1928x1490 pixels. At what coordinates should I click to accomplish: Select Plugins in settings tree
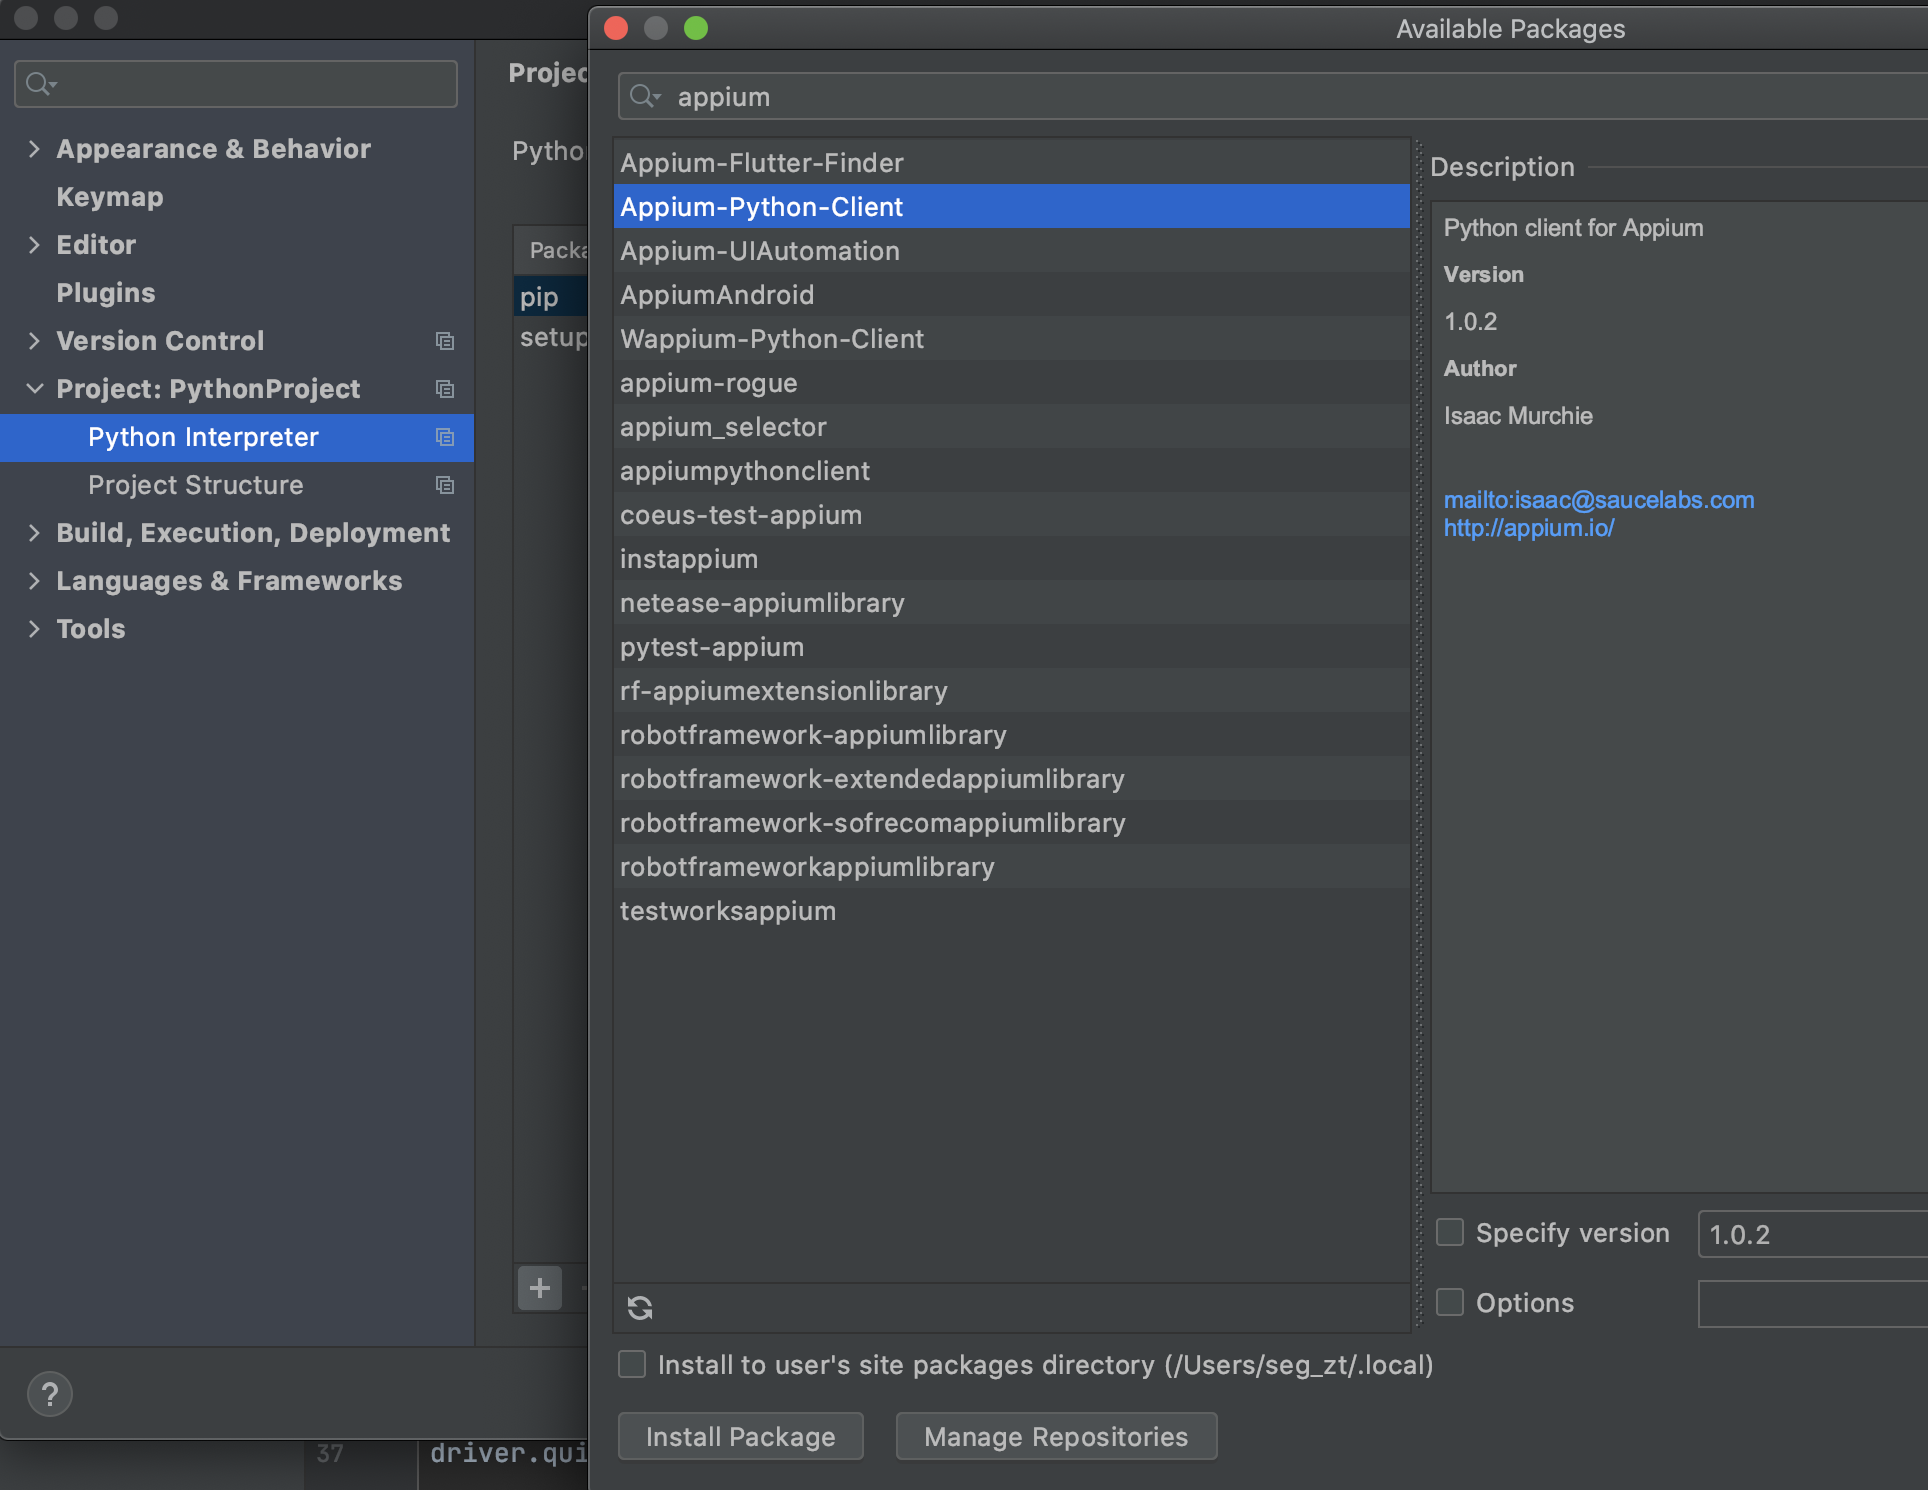click(x=106, y=293)
